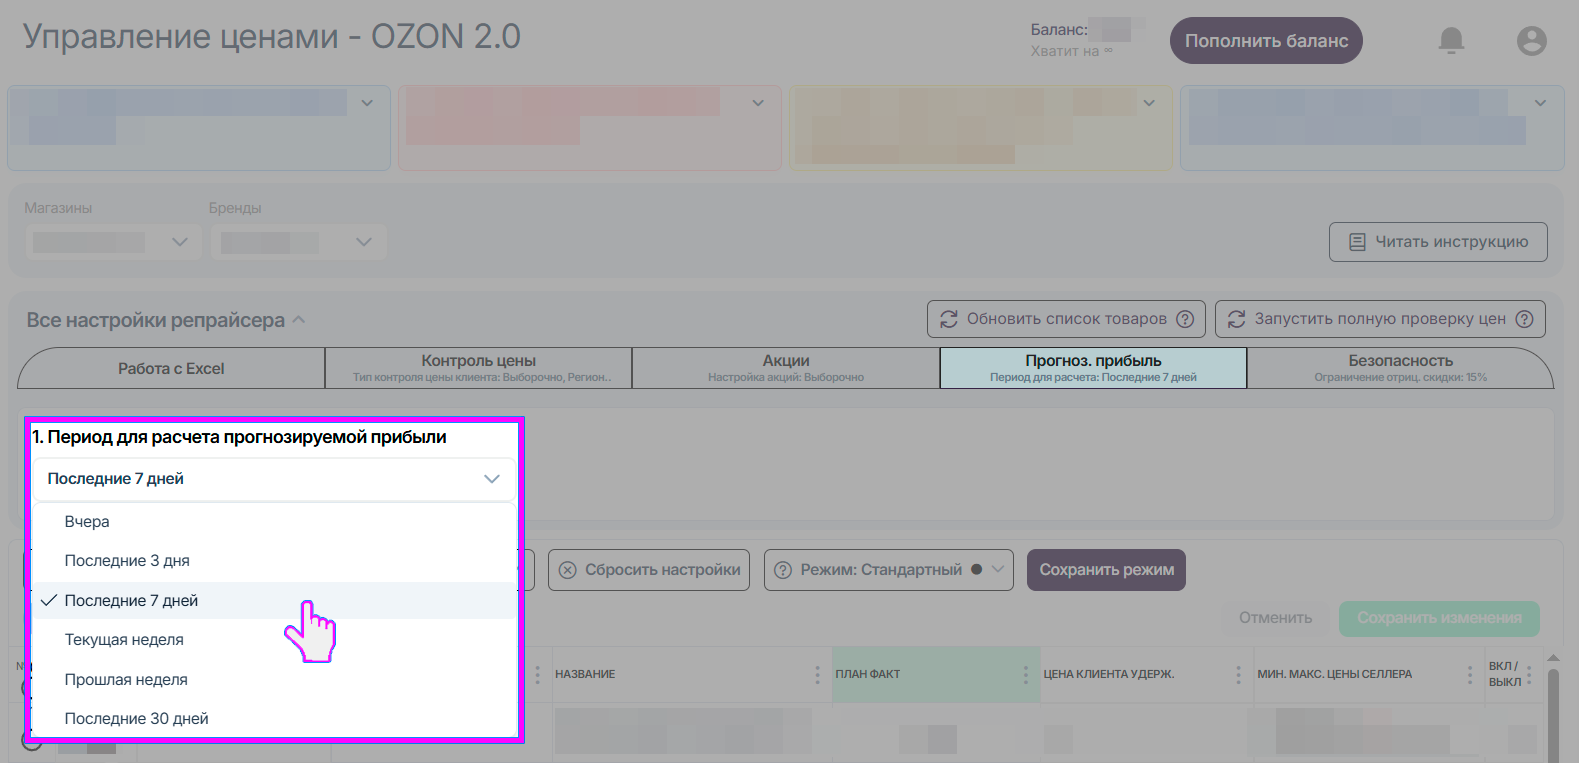The height and width of the screenshot is (763, 1579).
Task: Switch to Акции tab
Action: click(786, 368)
